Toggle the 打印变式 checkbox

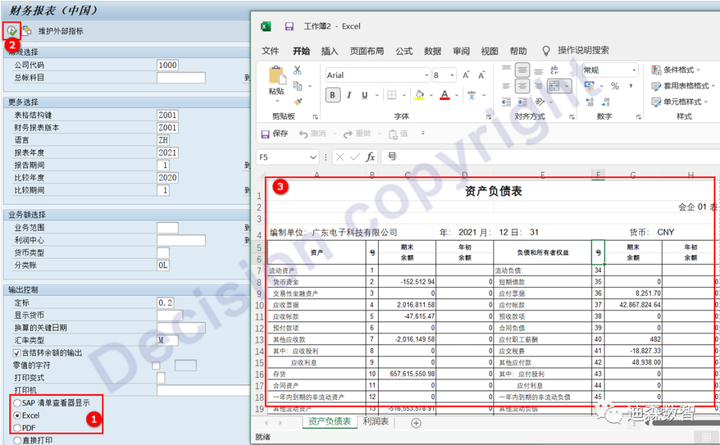(161, 377)
